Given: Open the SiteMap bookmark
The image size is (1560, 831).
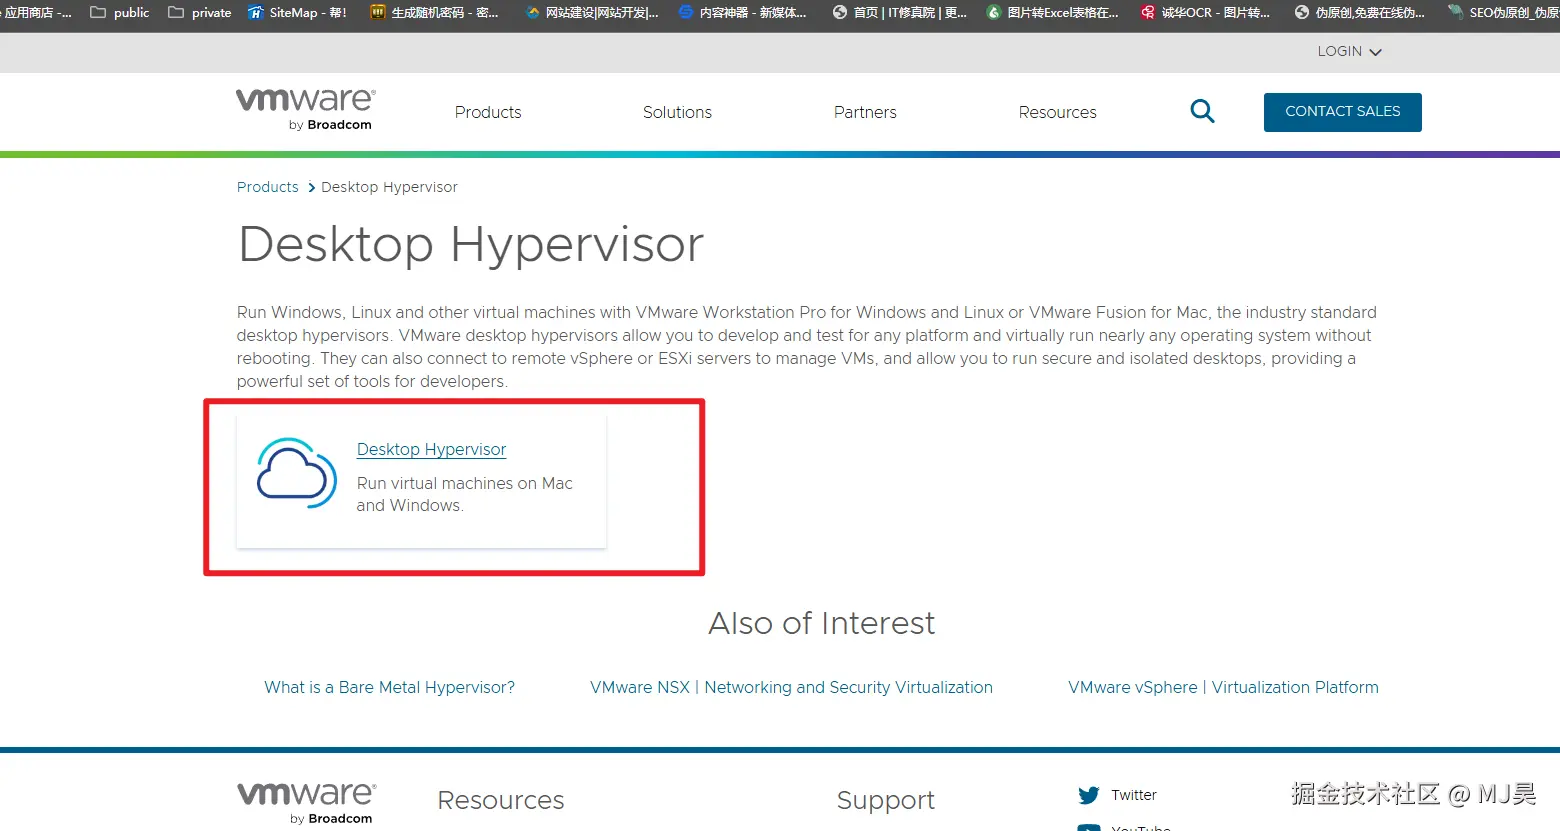Looking at the screenshot, I should (297, 12).
